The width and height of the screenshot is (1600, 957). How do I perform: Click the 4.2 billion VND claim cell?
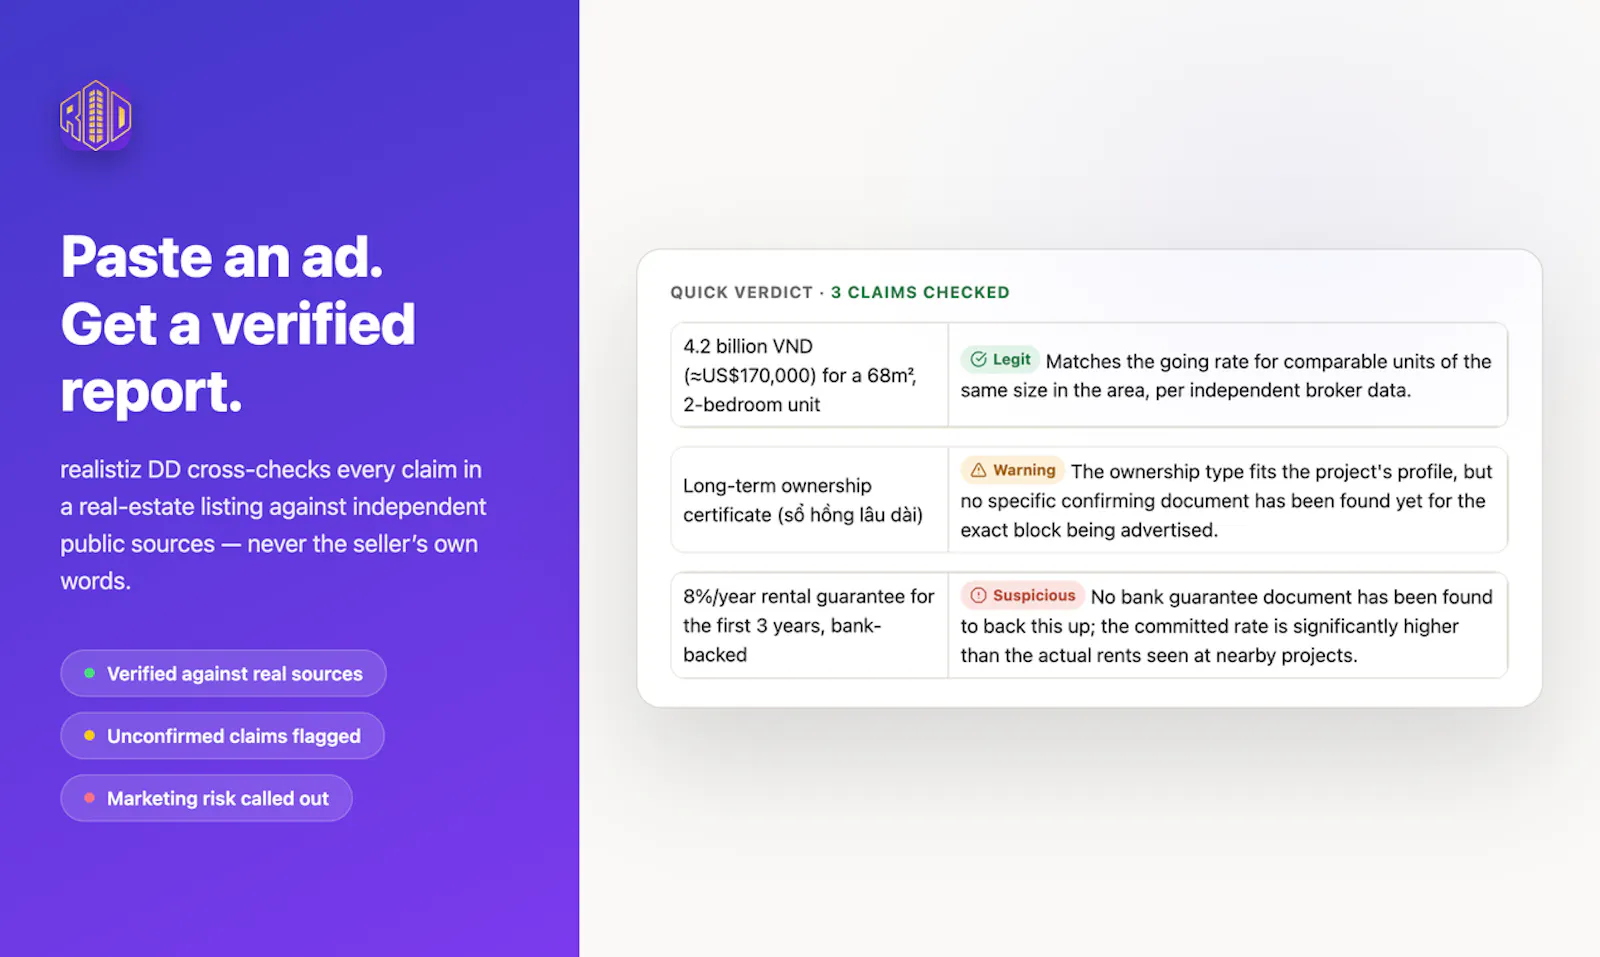coord(810,375)
